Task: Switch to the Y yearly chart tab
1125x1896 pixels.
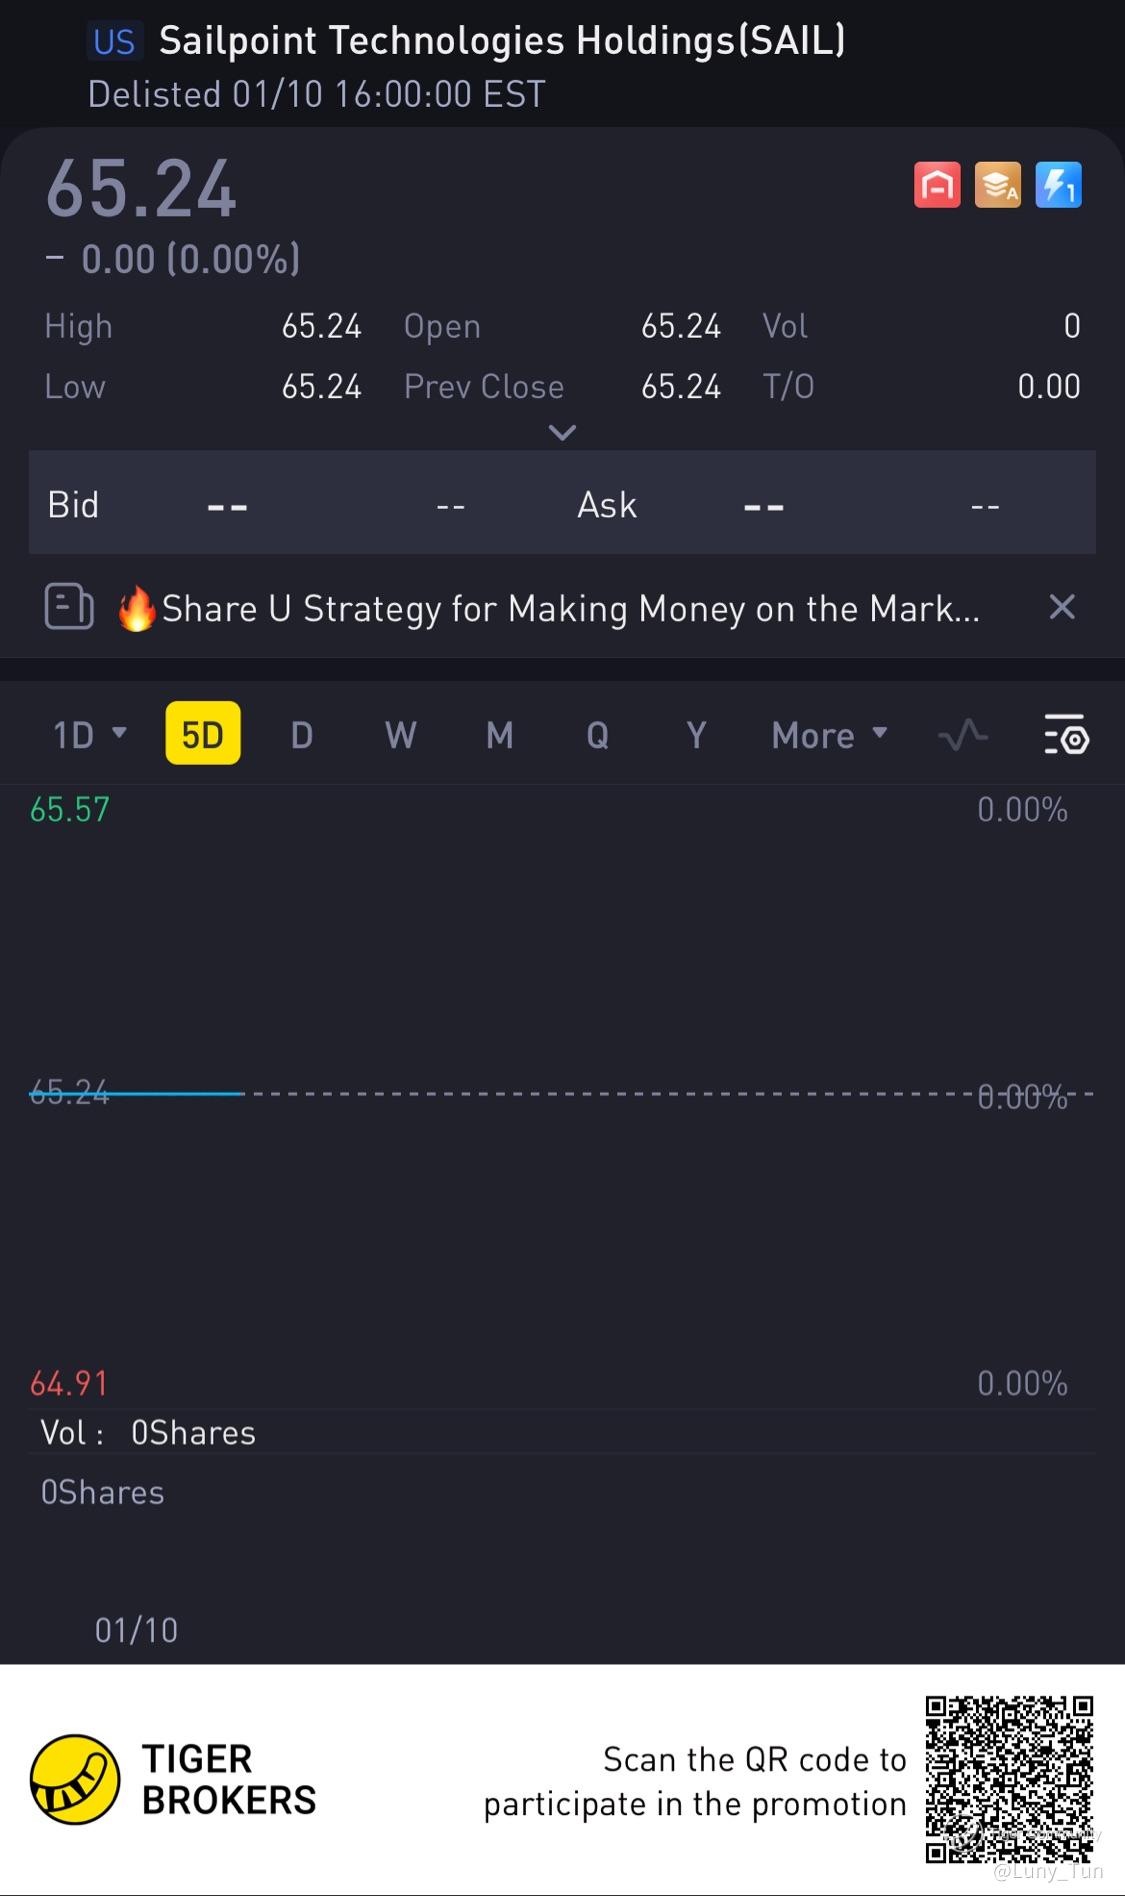Action: coord(696,735)
